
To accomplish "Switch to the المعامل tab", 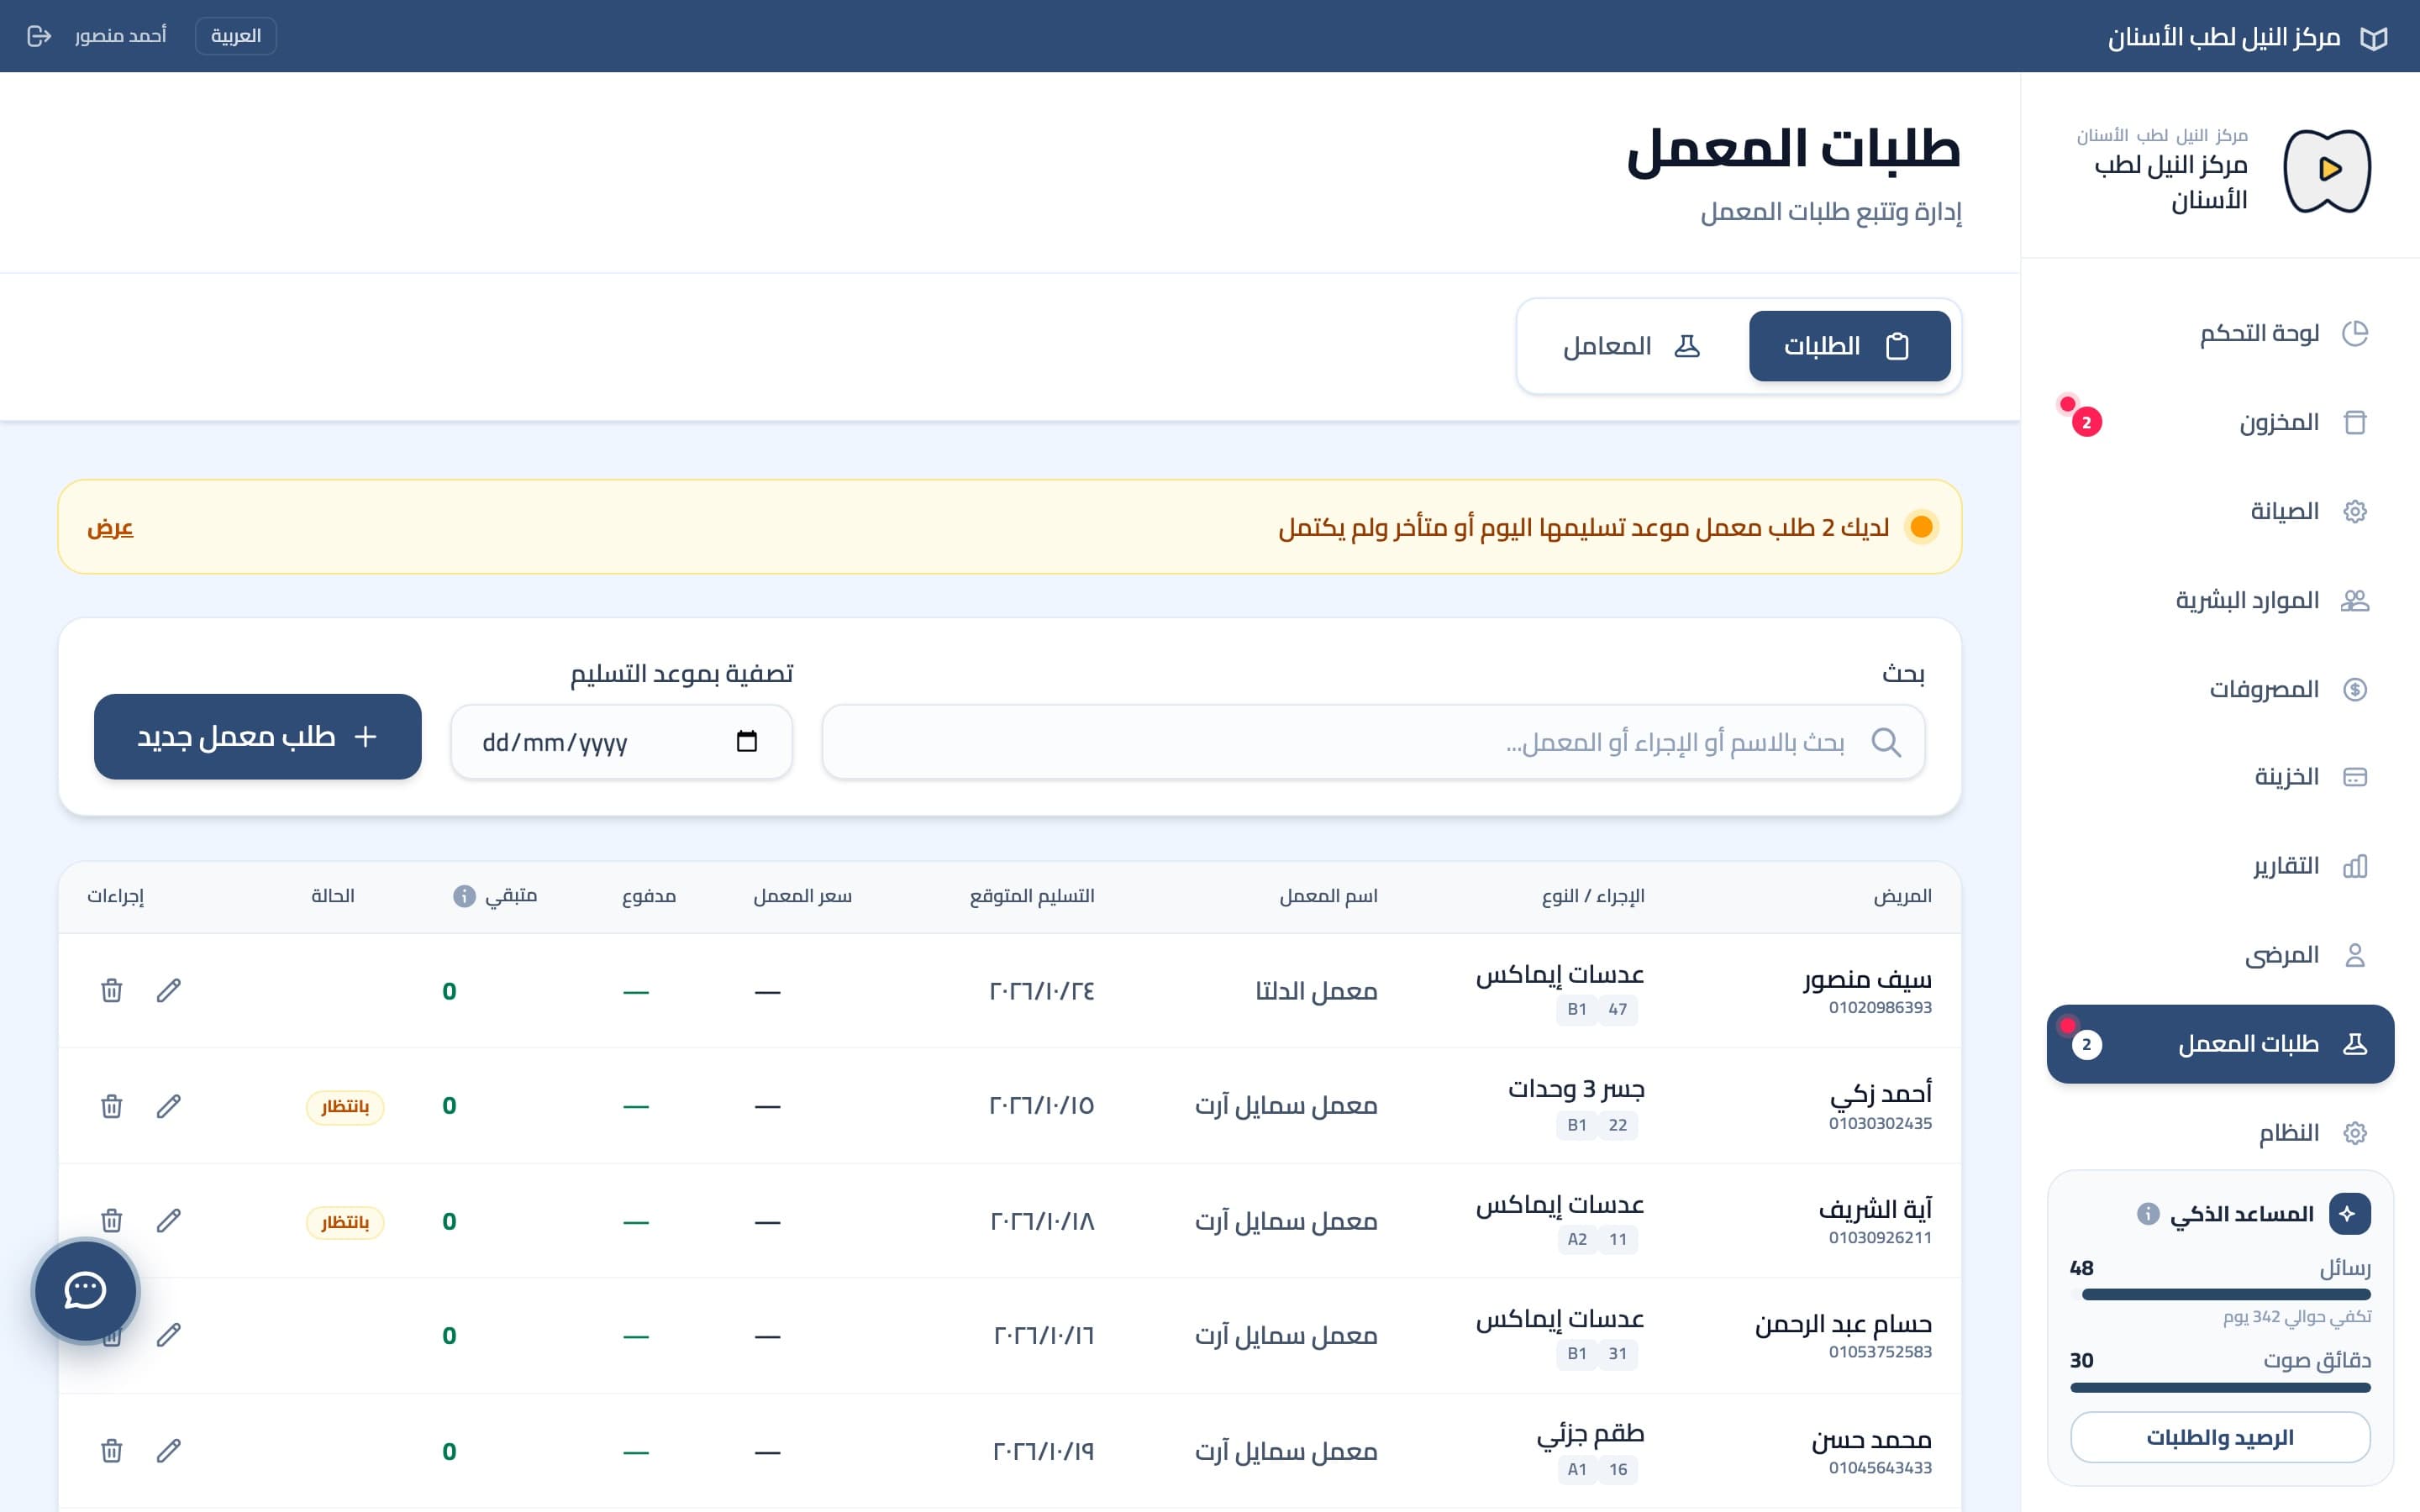I will point(1632,346).
